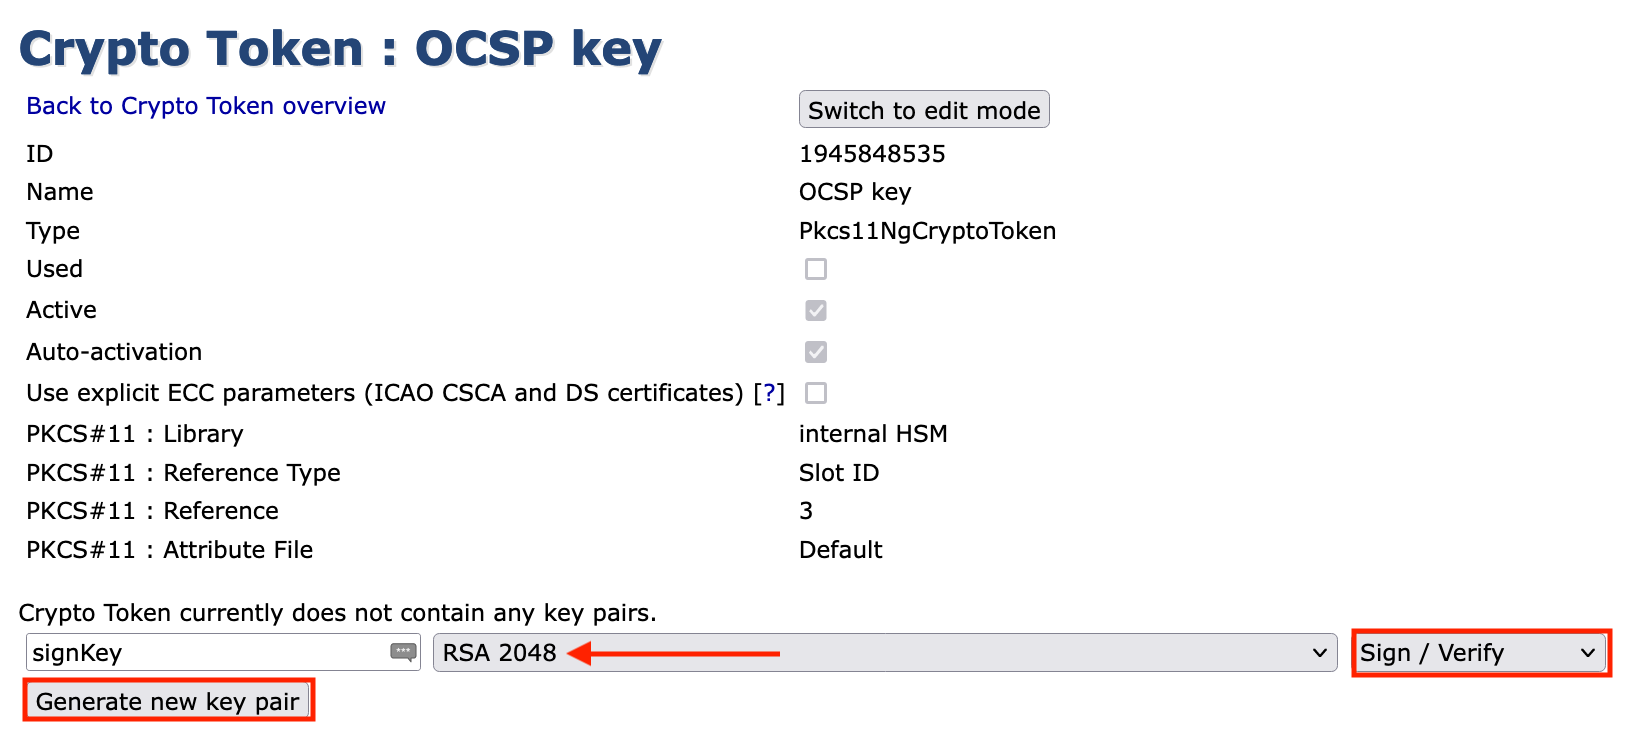This screenshot has width=1646, height=736.
Task: Click the OCSP key name value
Action: coord(855,192)
